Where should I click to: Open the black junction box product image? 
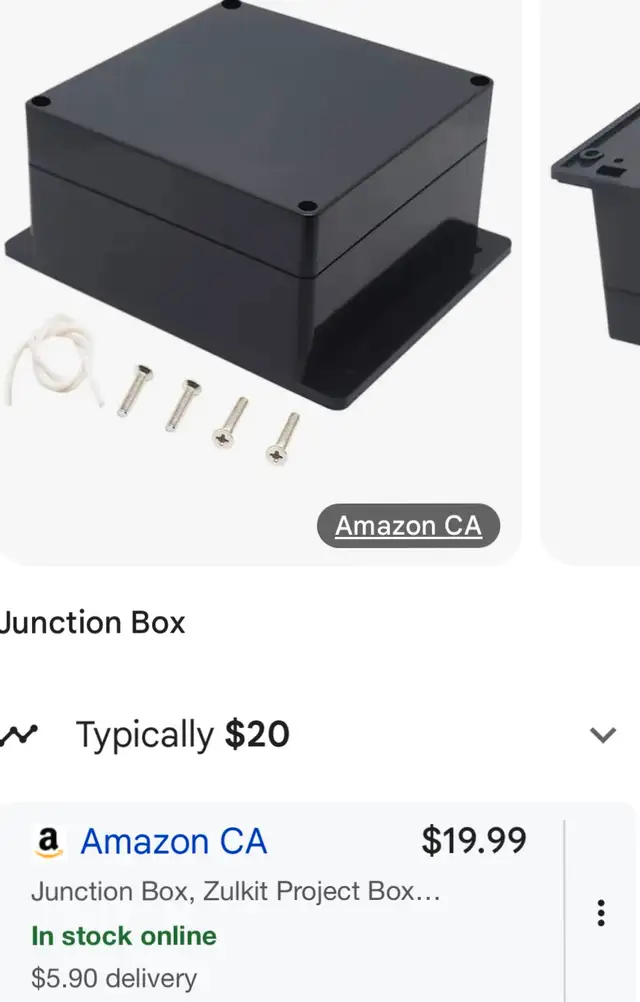coord(260,282)
